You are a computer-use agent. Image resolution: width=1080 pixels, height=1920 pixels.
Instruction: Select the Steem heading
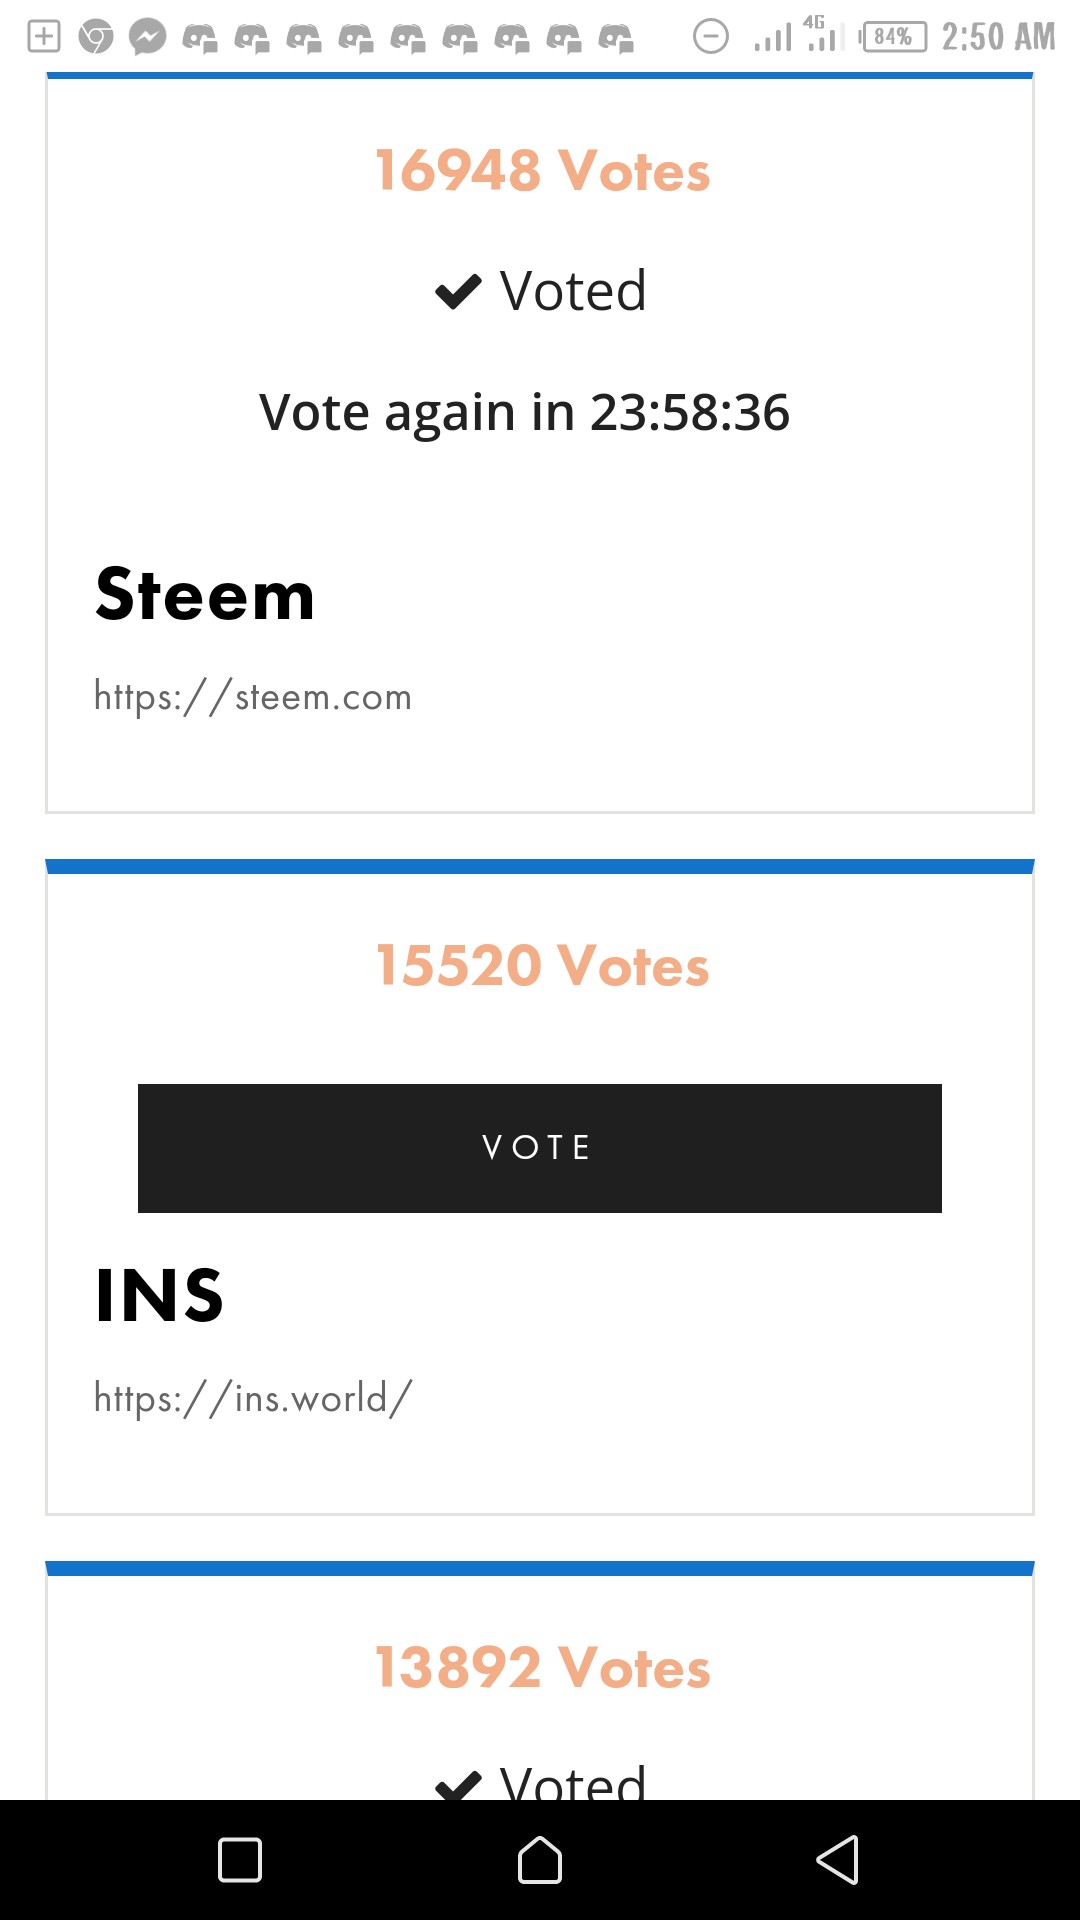[205, 594]
